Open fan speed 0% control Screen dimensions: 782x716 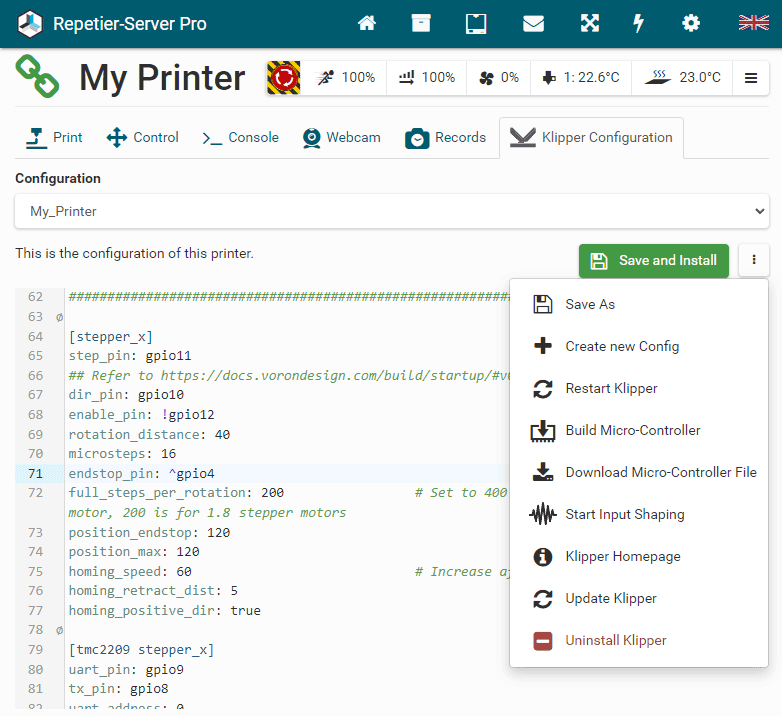[499, 77]
